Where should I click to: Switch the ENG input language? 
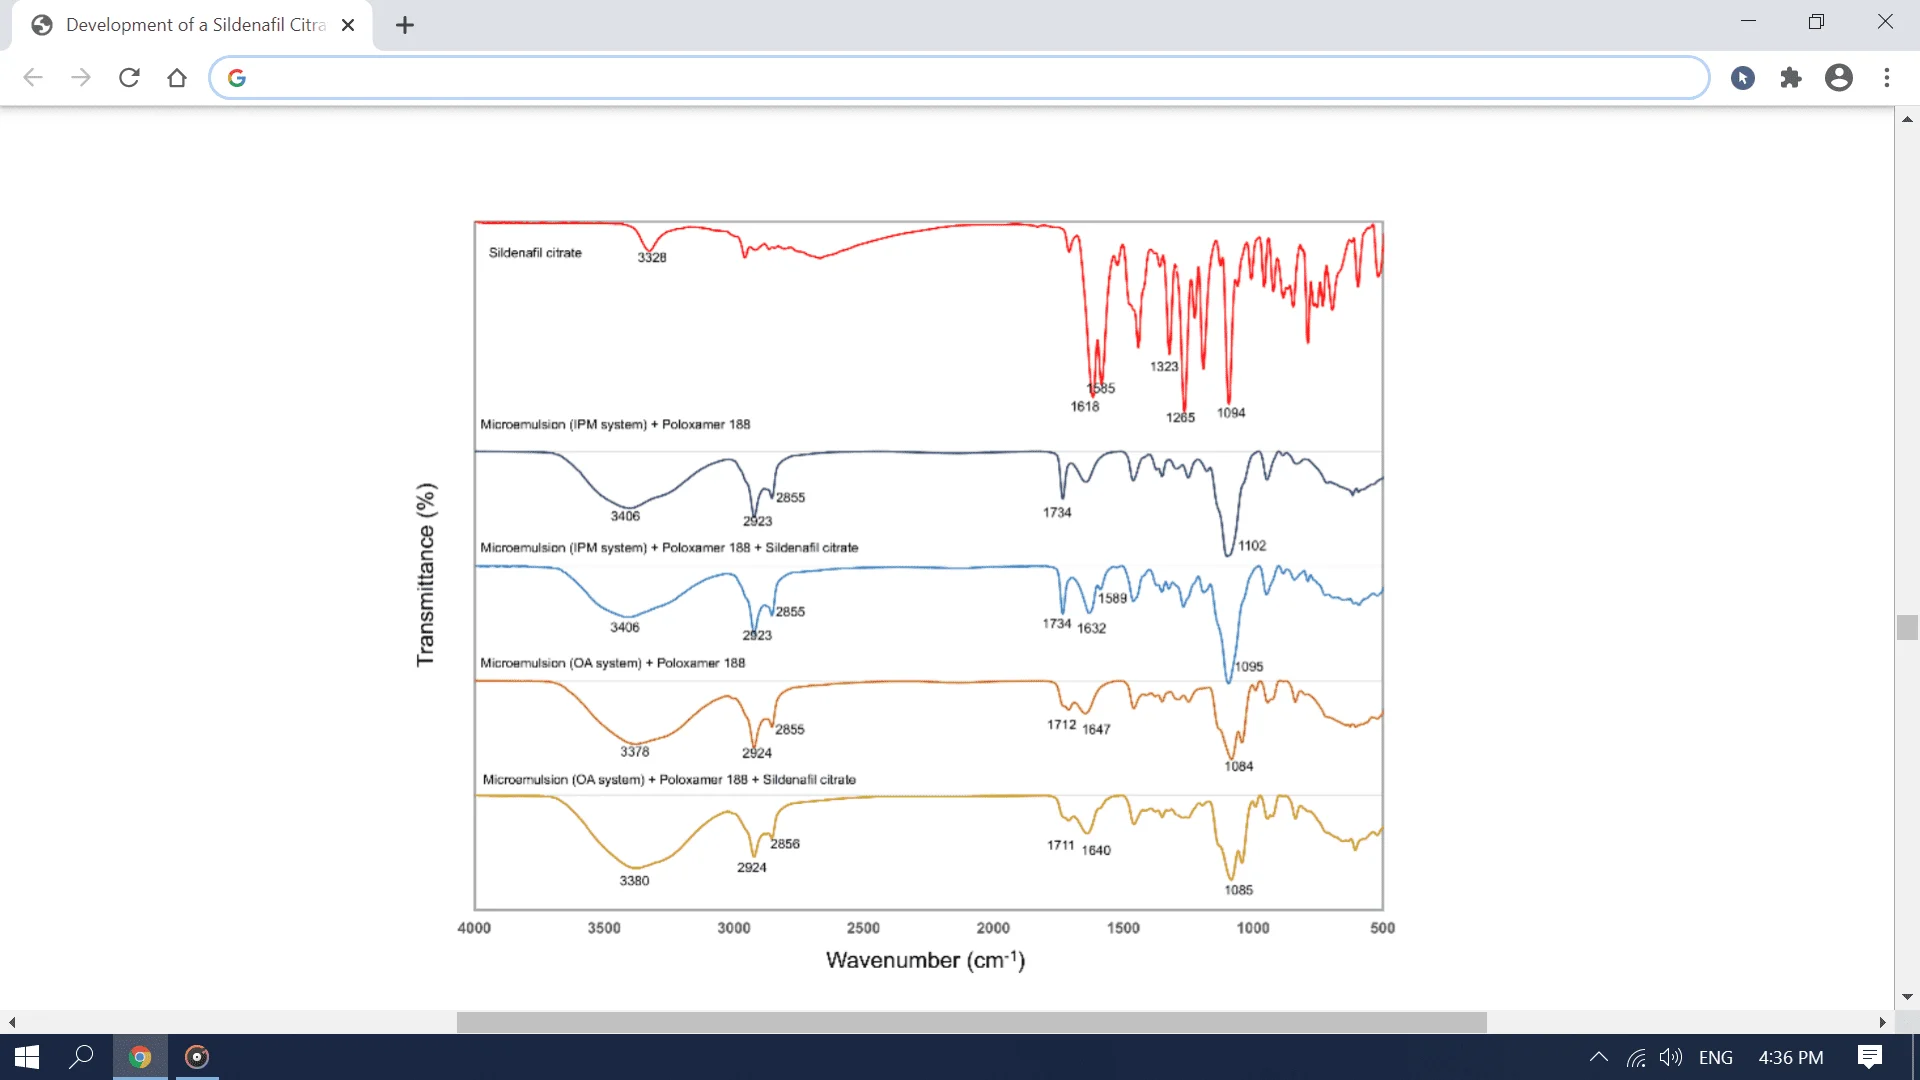tap(1716, 1057)
